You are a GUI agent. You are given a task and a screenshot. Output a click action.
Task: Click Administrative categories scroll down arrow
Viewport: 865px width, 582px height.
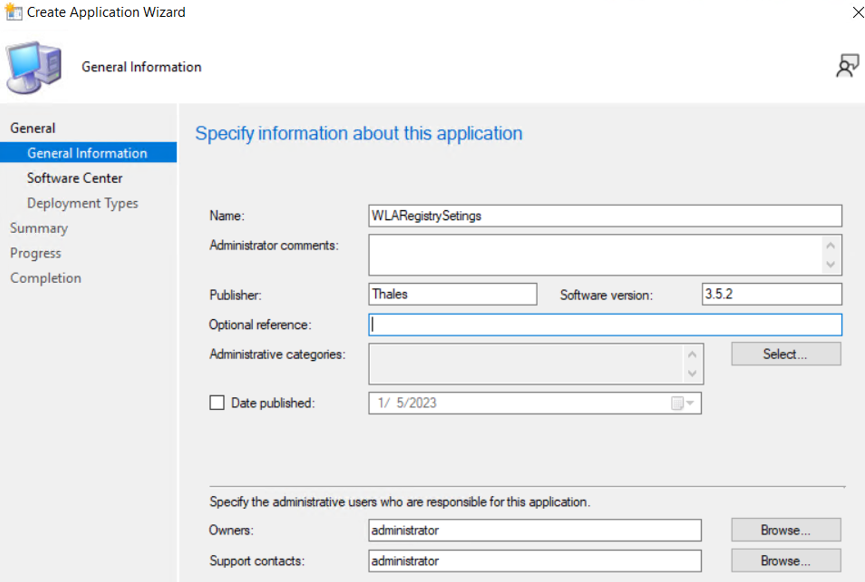pos(692,373)
